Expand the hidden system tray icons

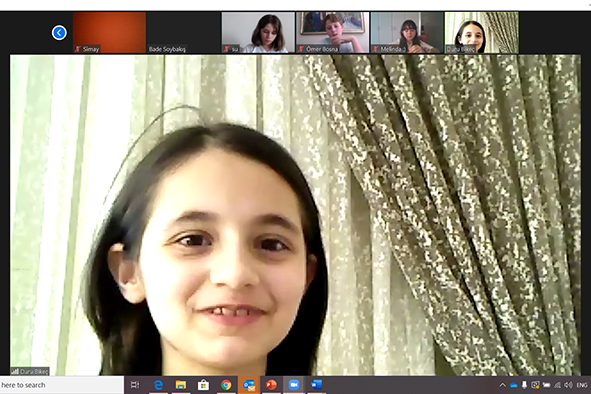[x=502, y=385]
